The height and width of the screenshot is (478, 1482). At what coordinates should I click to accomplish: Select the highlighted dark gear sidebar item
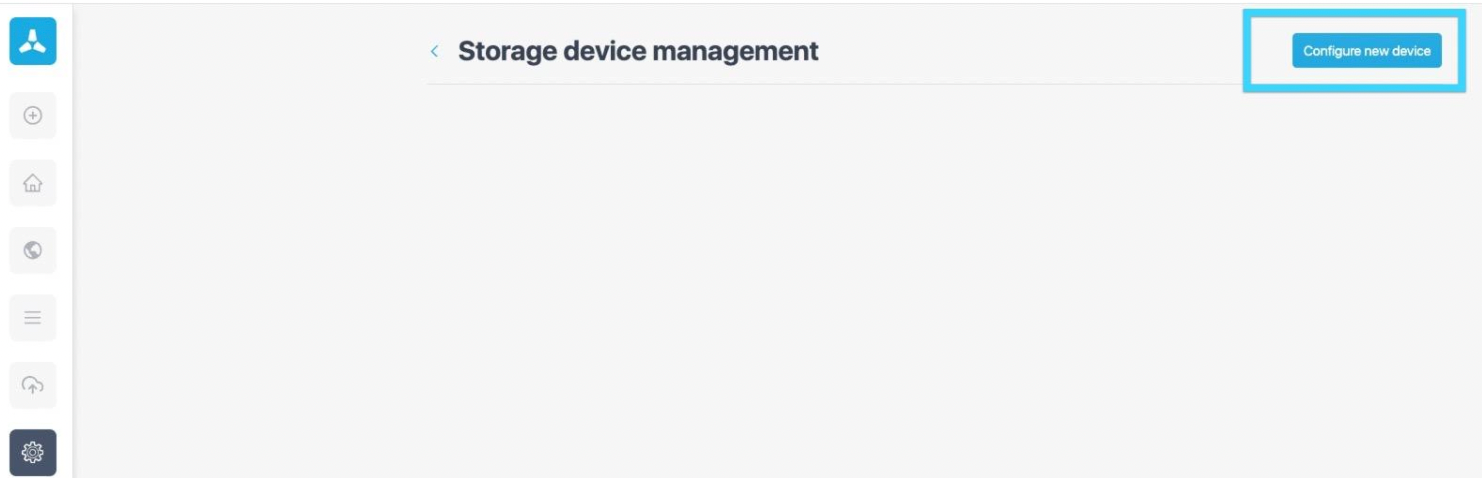(x=33, y=453)
